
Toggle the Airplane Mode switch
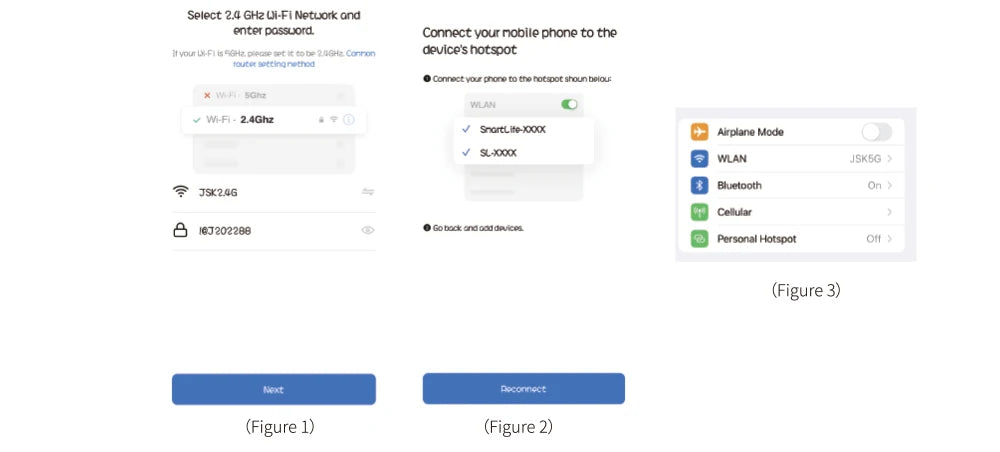[x=876, y=132]
